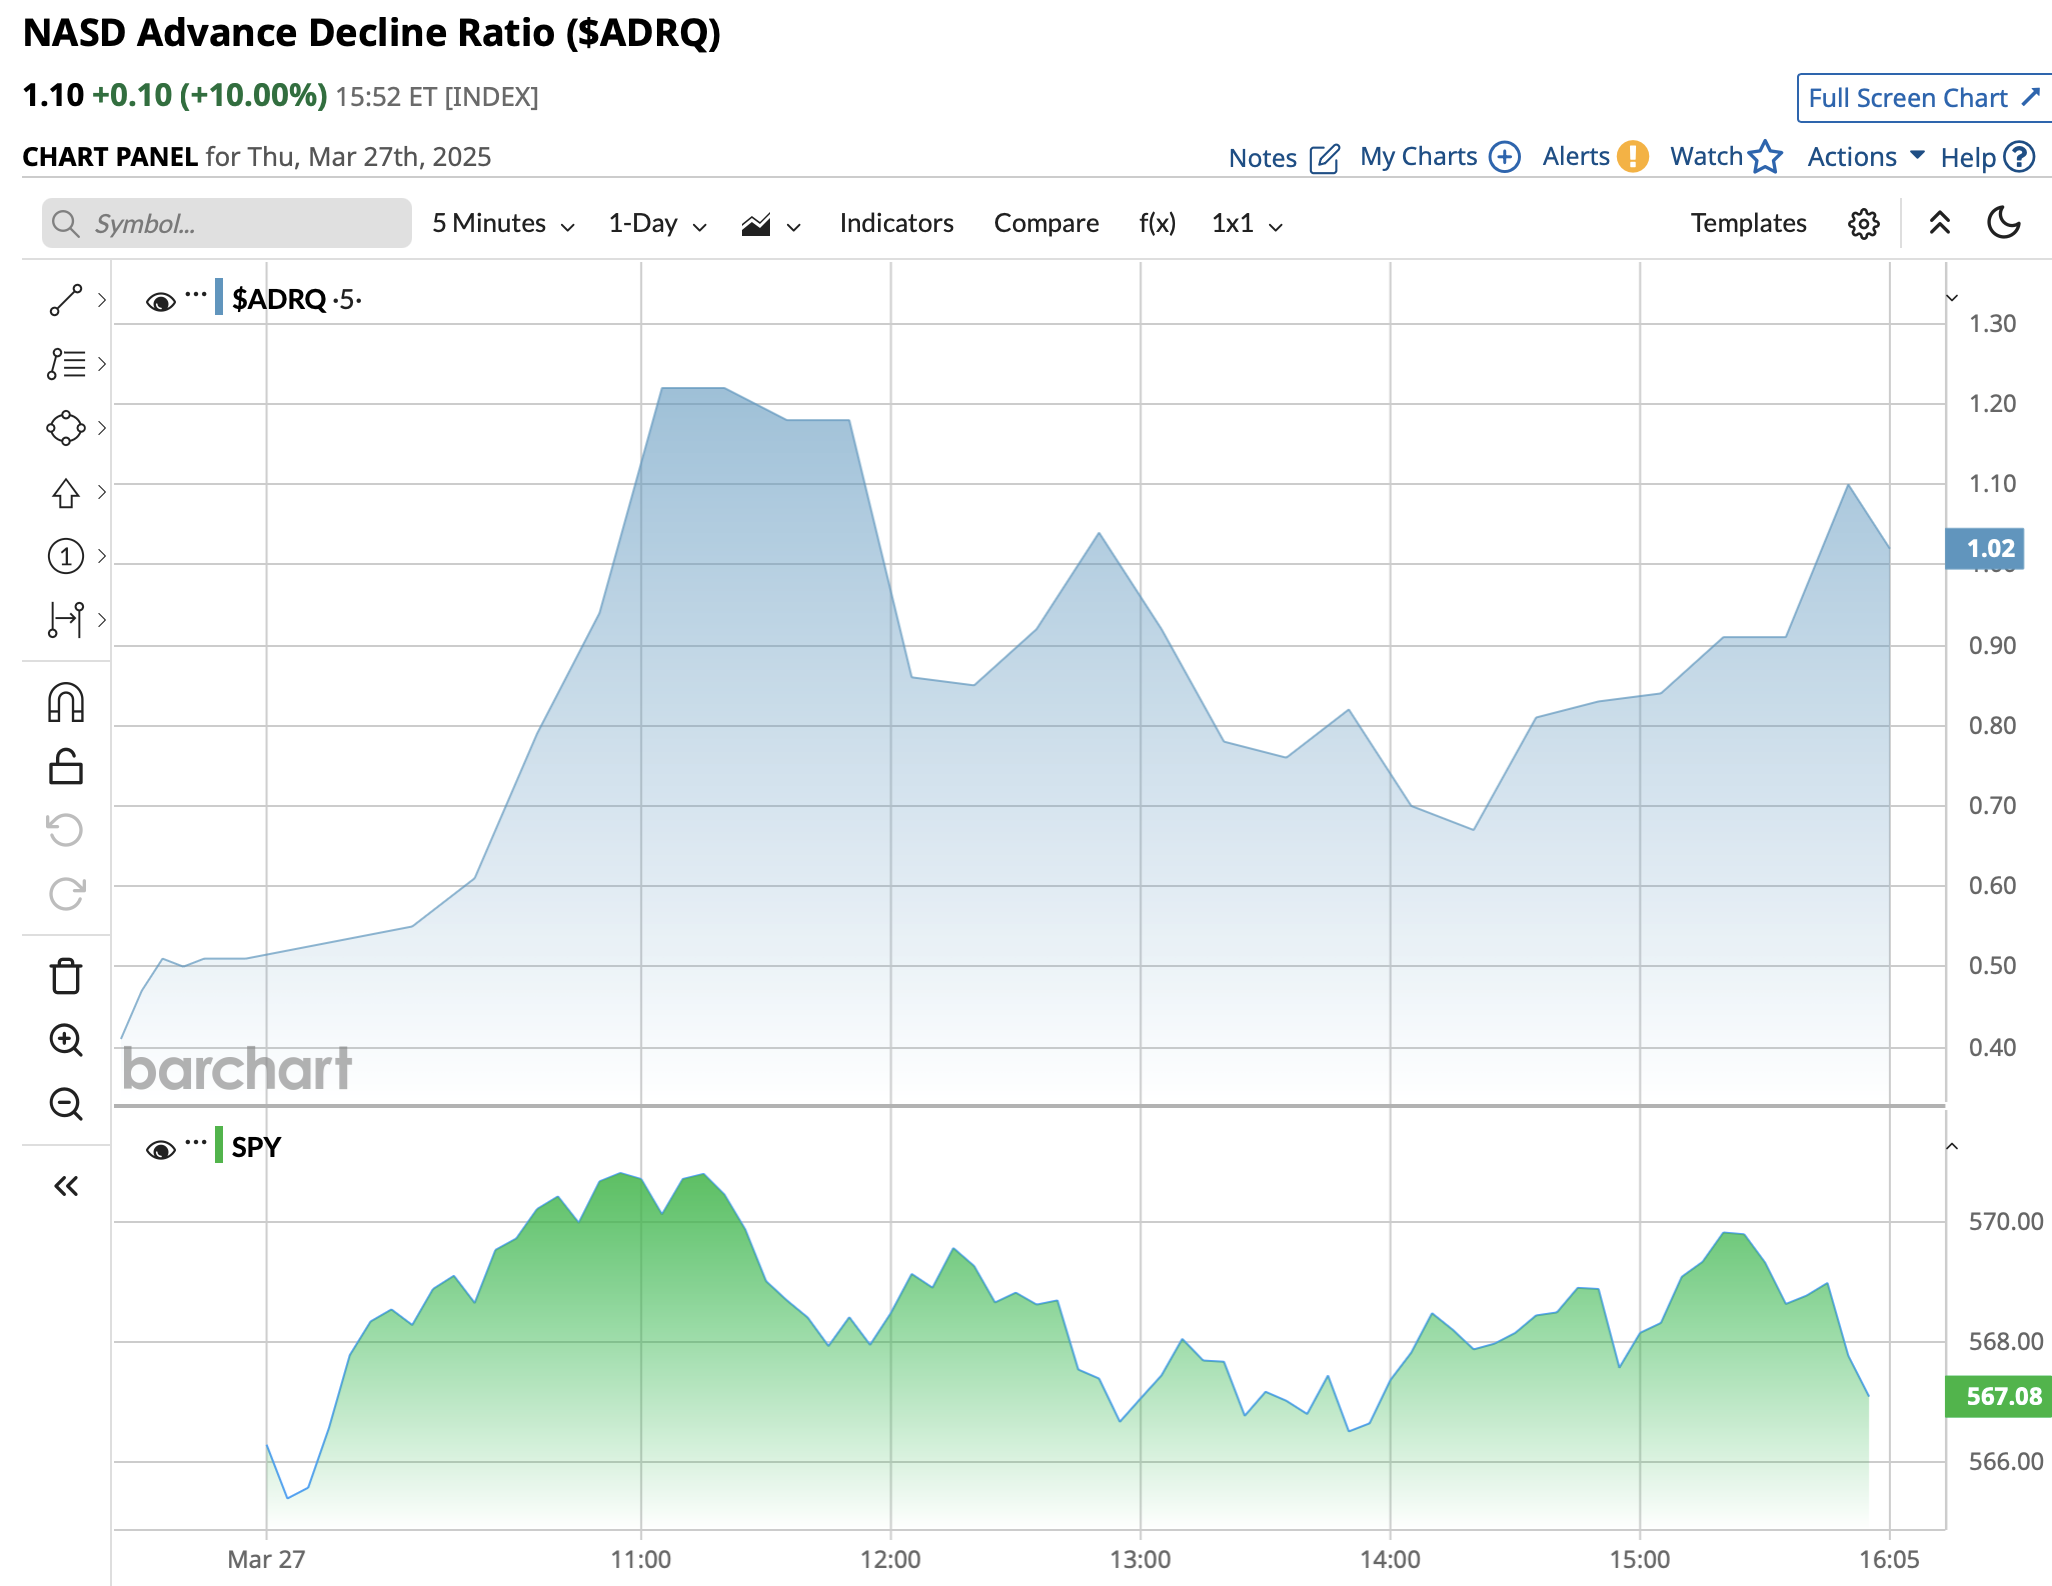Open the Compare menu
Image resolution: width=2052 pixels, height=1586 pixels.
[x=1046, y=224]
